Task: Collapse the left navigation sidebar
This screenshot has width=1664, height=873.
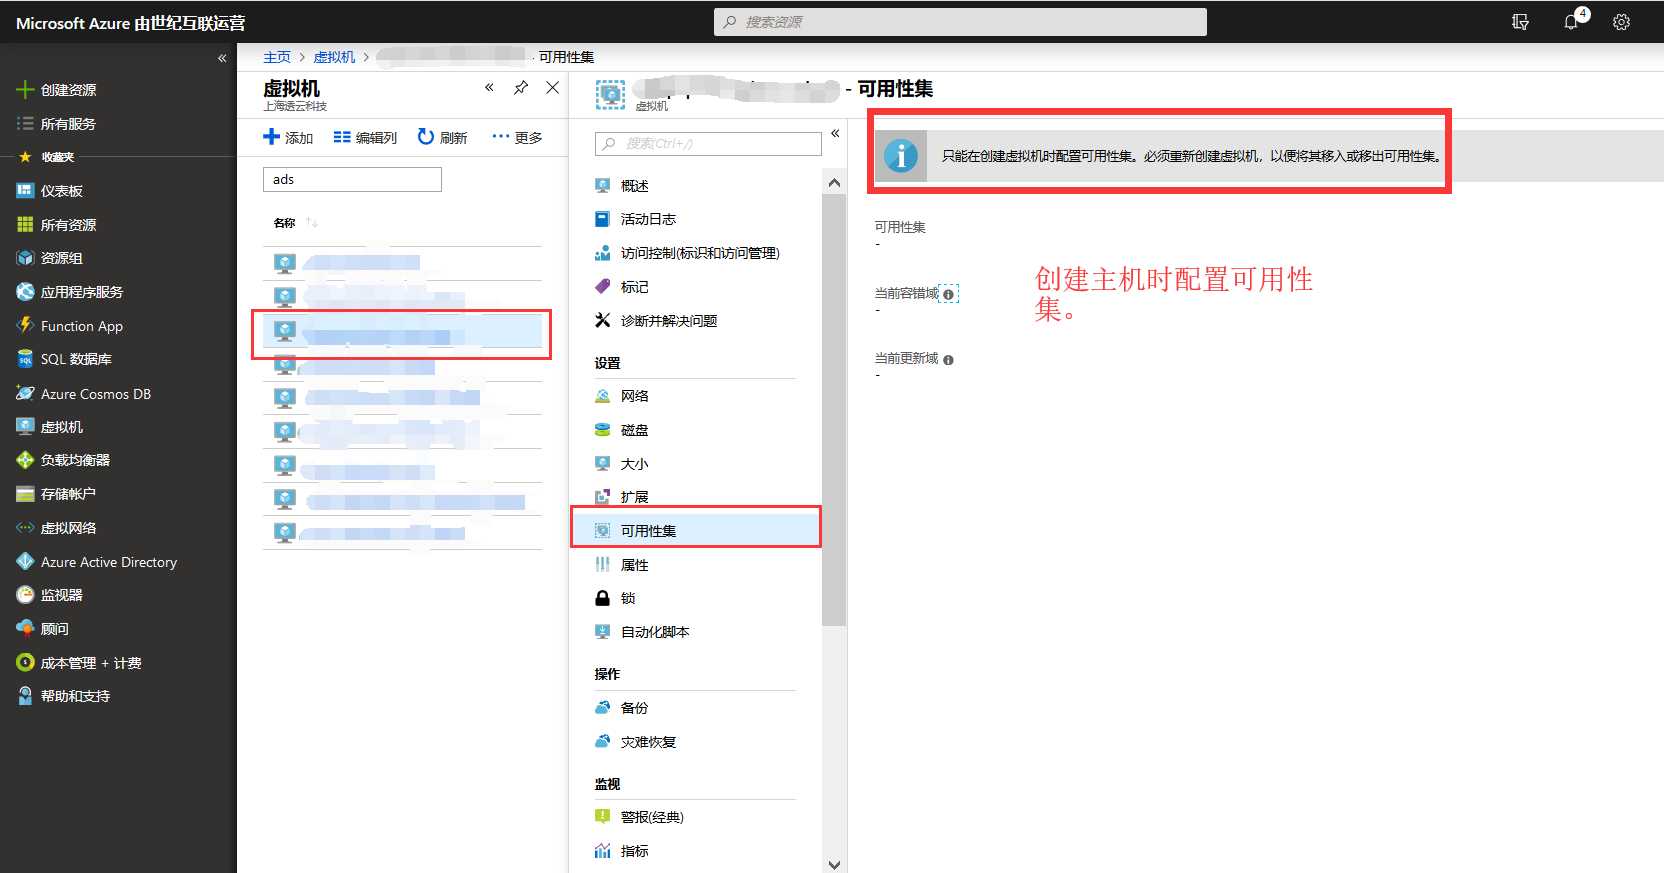Action: [222, 58]
